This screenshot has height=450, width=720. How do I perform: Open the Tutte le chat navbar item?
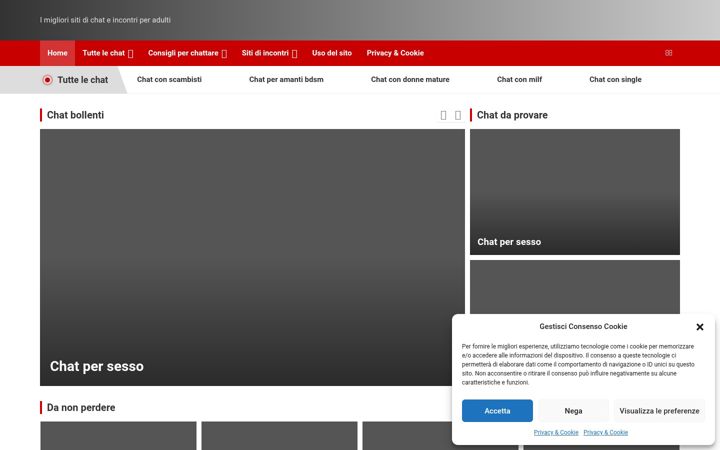point(103,53)
